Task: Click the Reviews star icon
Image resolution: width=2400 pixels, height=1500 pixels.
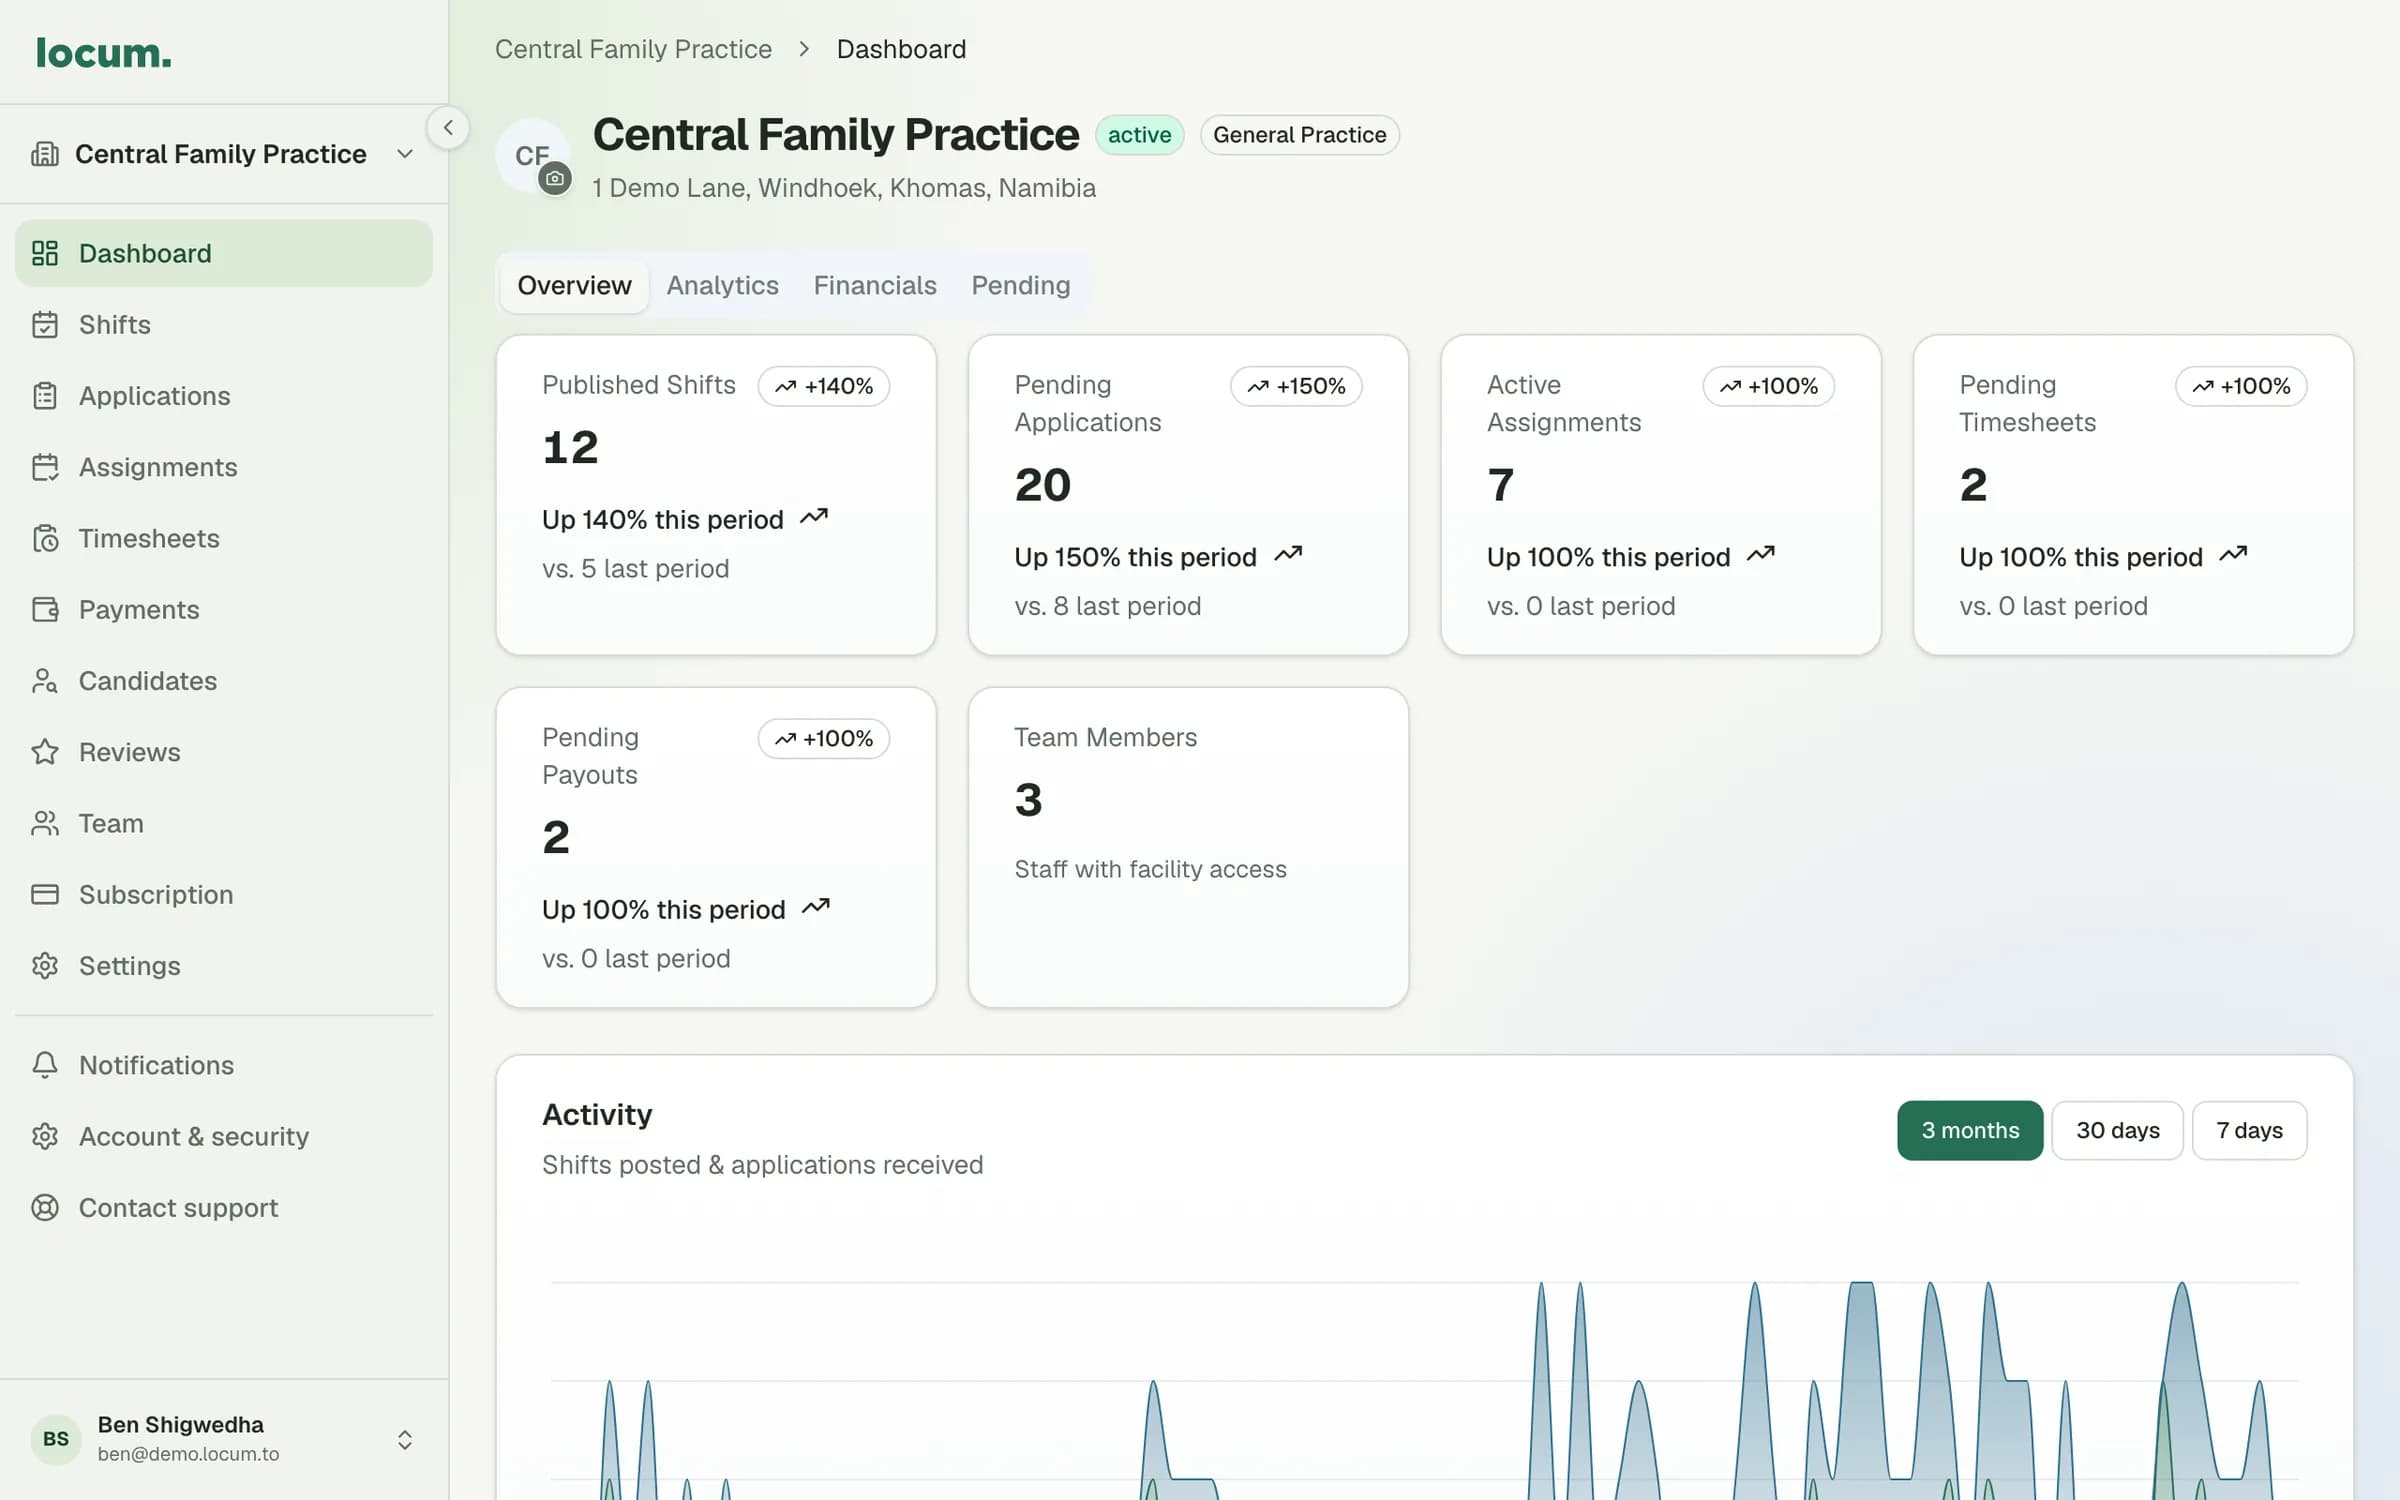Action: coord(45,752)
